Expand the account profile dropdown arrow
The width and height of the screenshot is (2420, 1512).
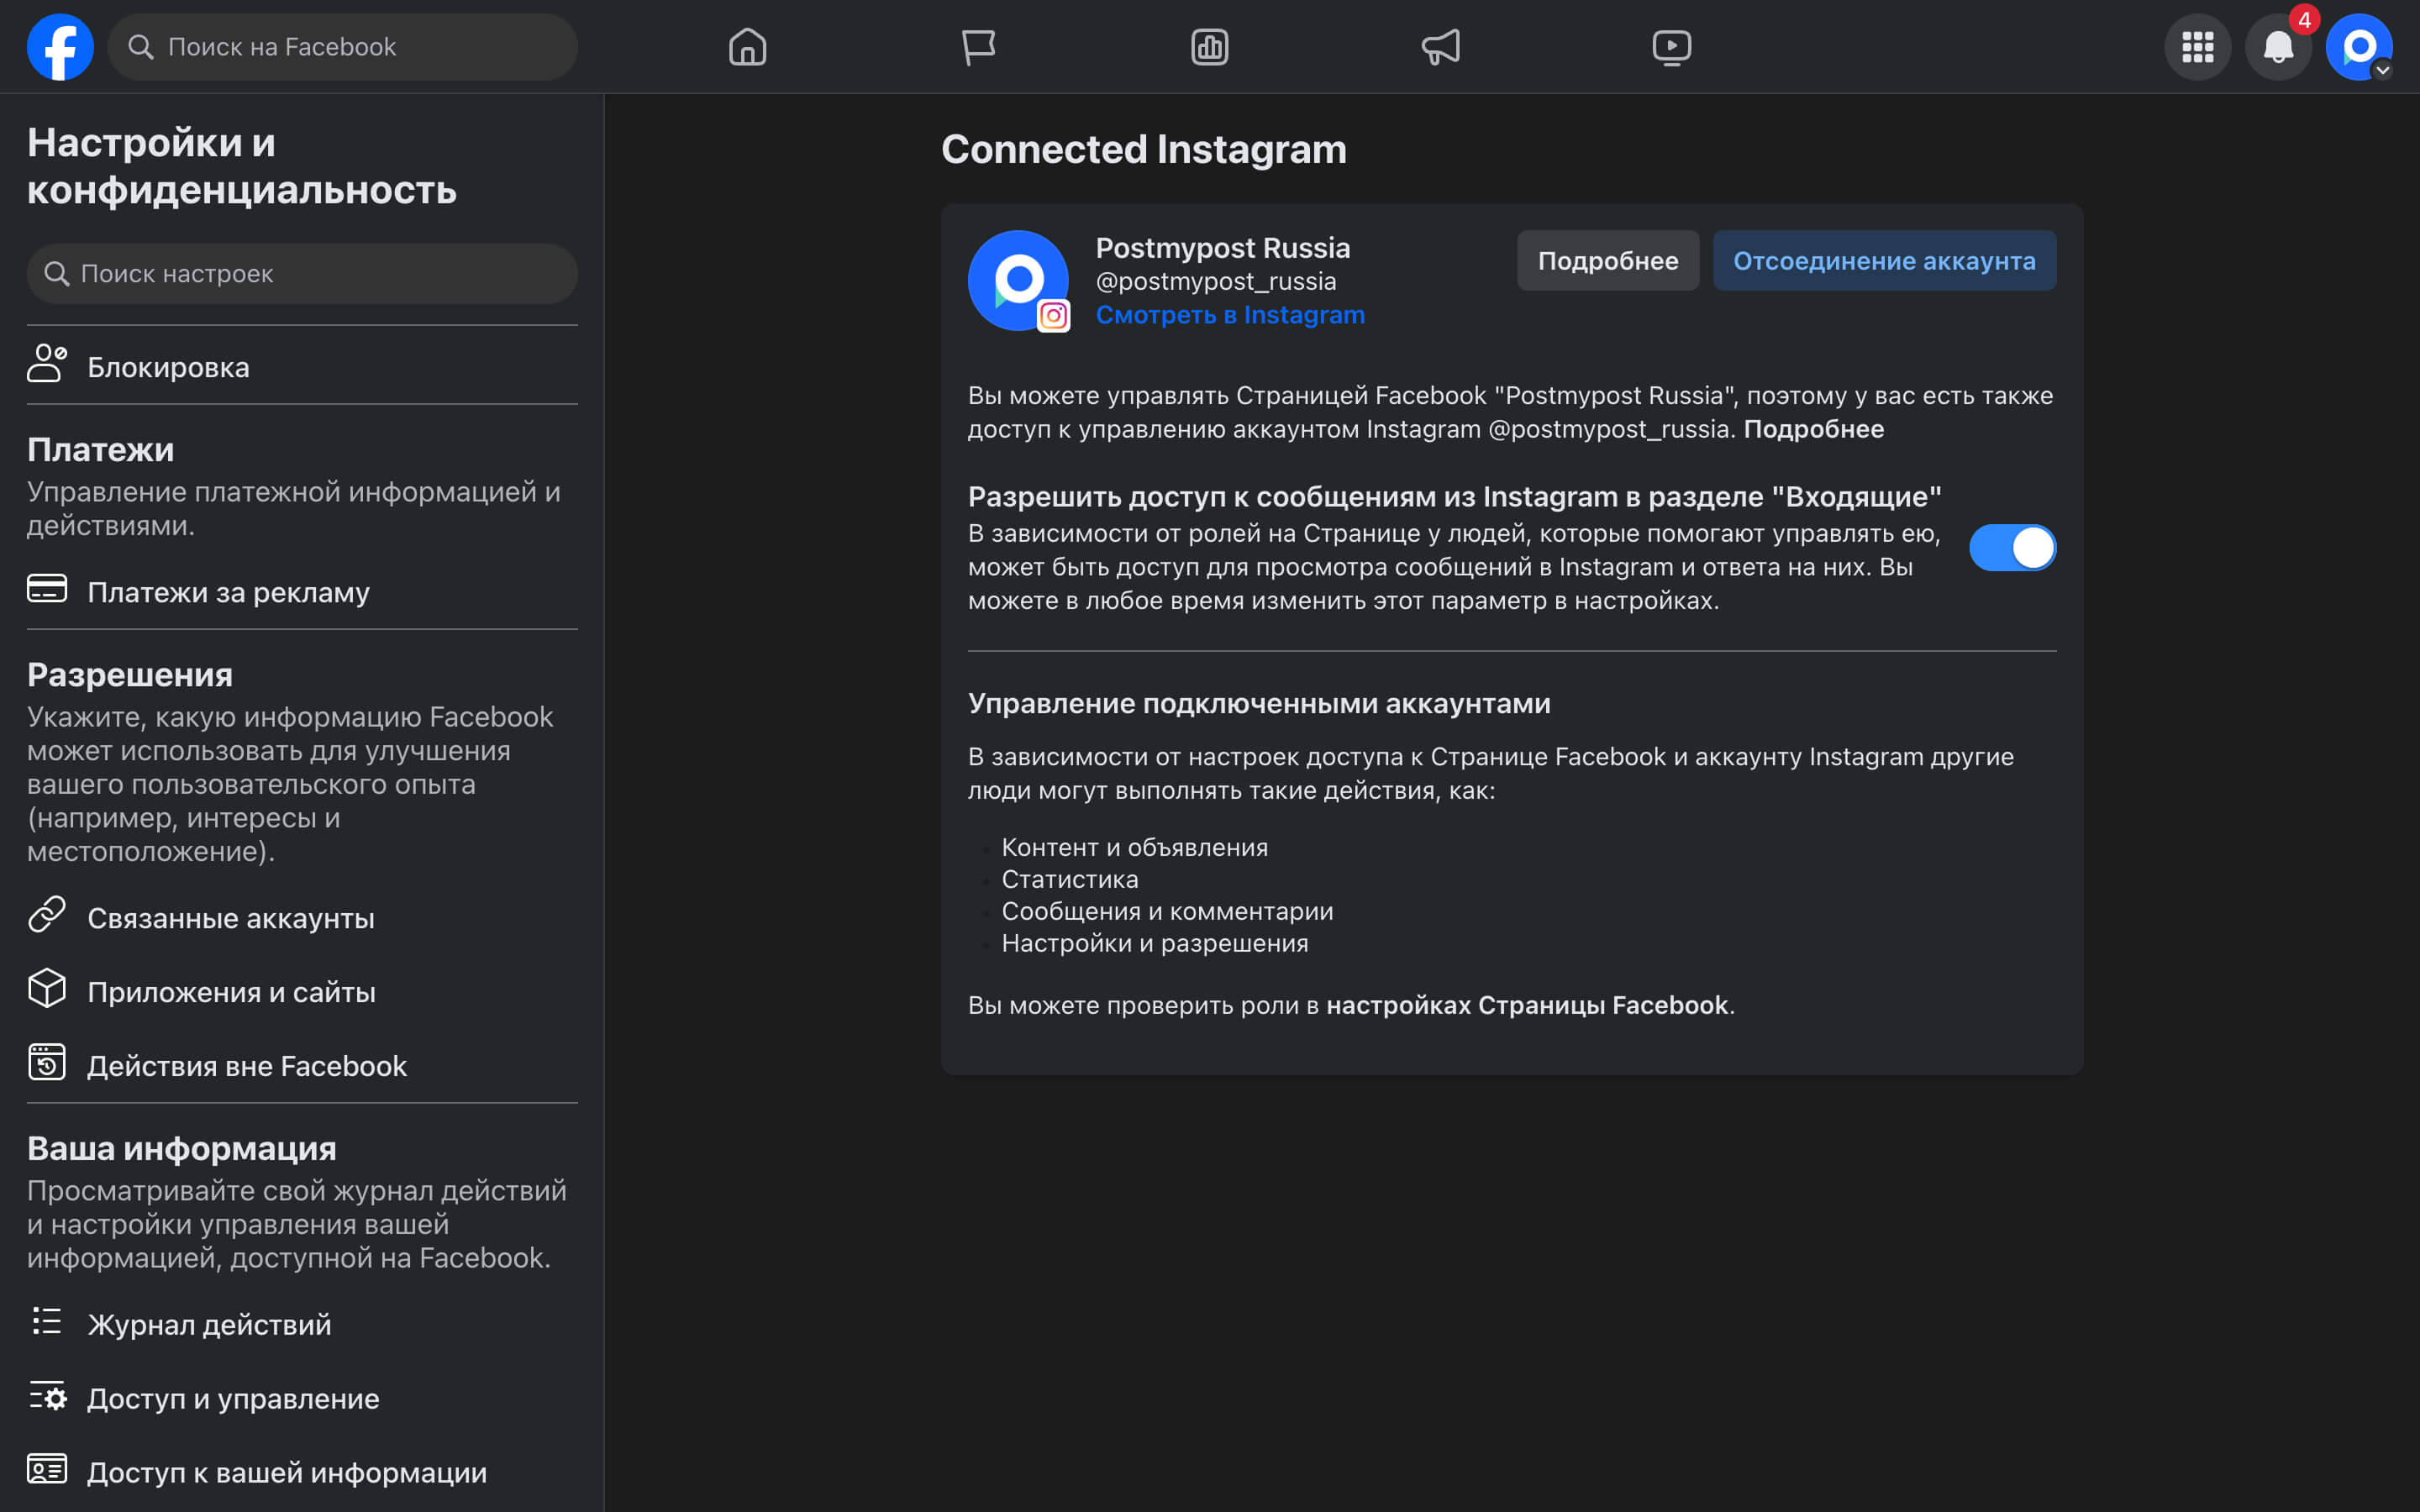(x=2382, y=70)
